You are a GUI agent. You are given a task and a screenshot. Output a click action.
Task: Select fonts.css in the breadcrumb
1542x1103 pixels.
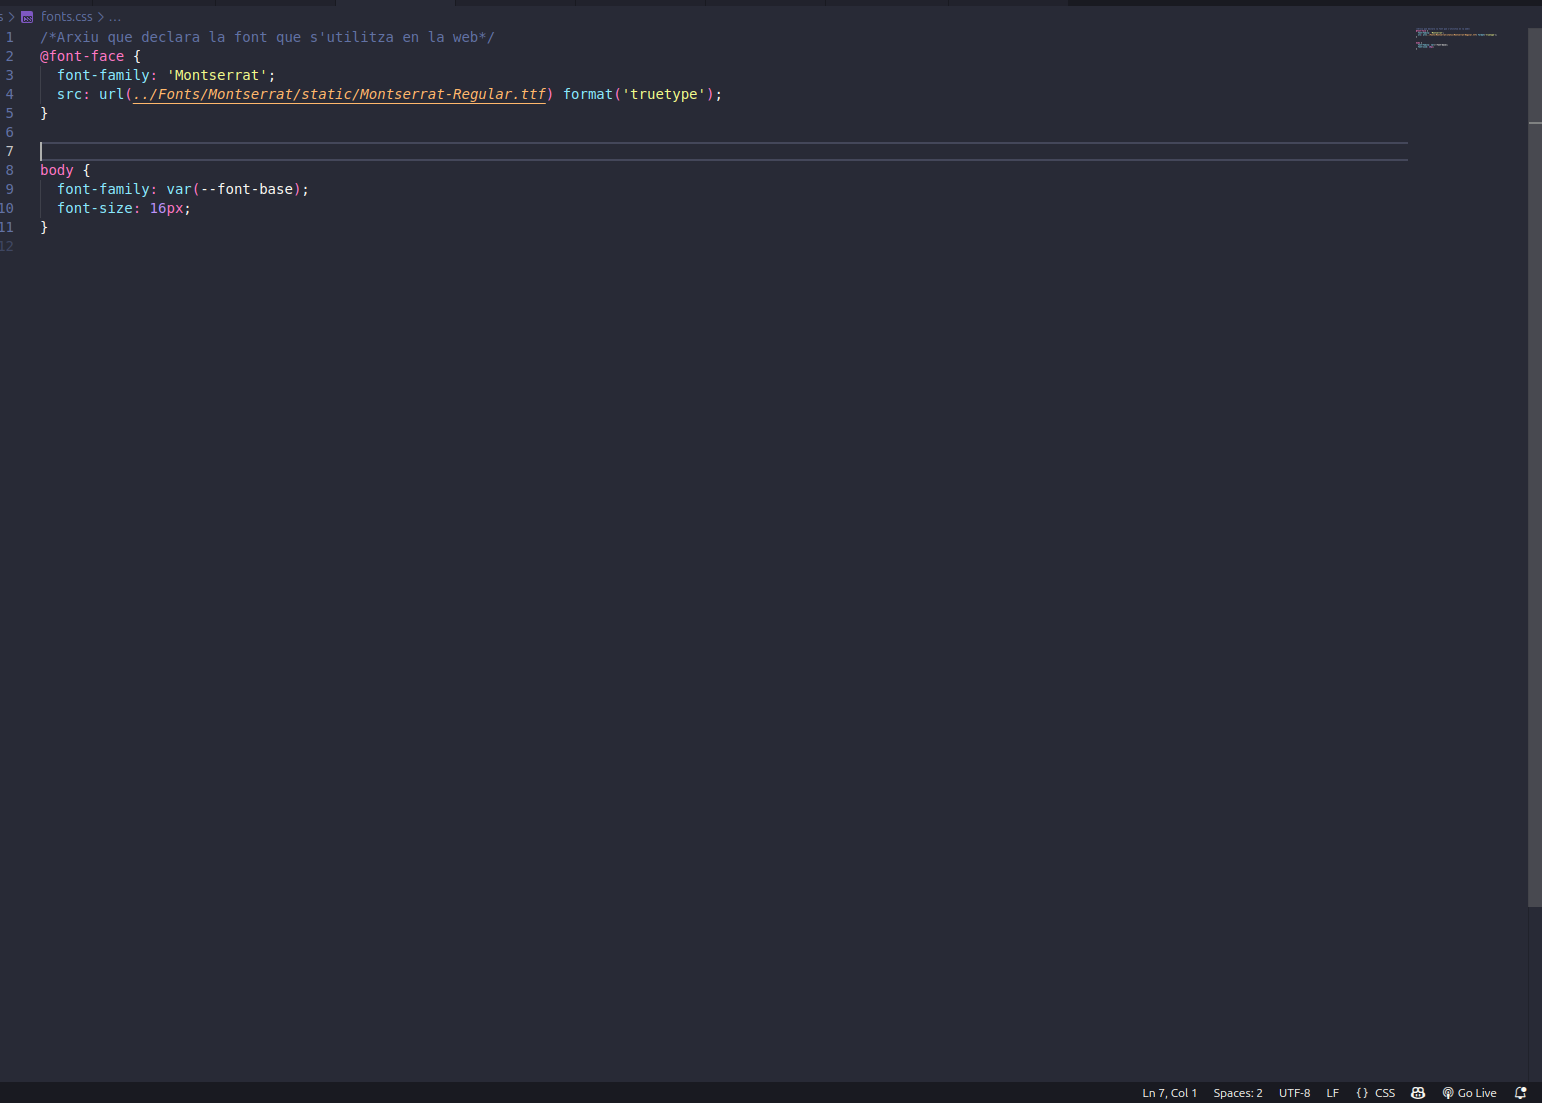66,17
